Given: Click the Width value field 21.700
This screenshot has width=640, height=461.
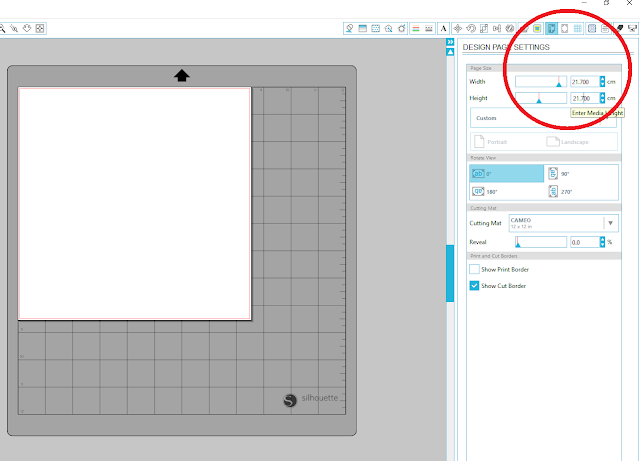Looking at the screenshot, I should point(584,82).
